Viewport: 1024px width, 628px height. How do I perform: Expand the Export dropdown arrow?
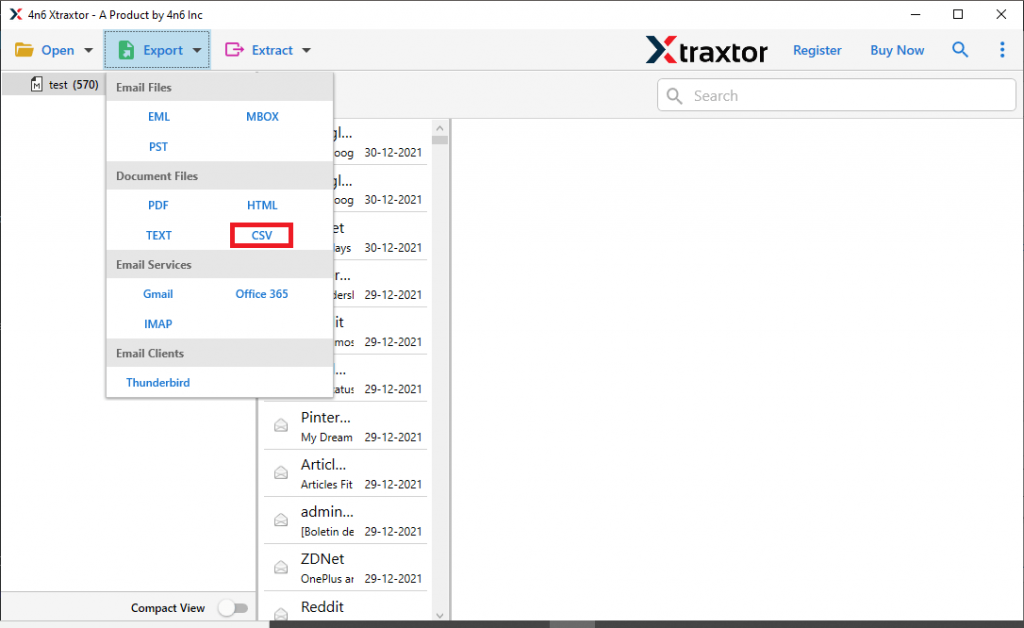[x=196, y=49]
